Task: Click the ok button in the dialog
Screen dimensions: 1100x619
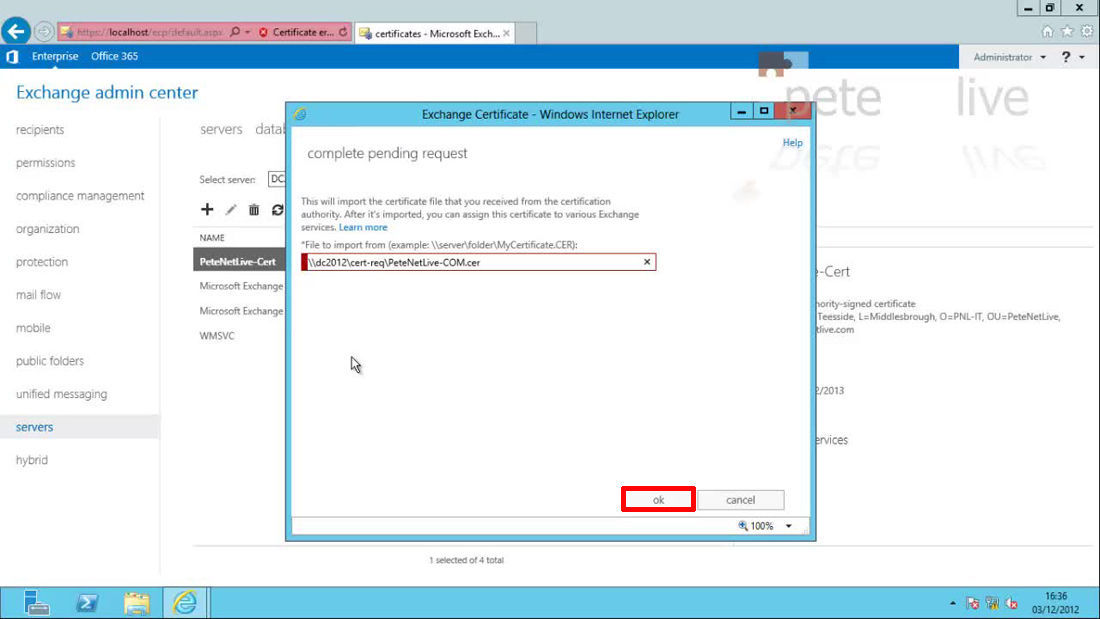Action: pyautogui.click(x=658, y=500)
